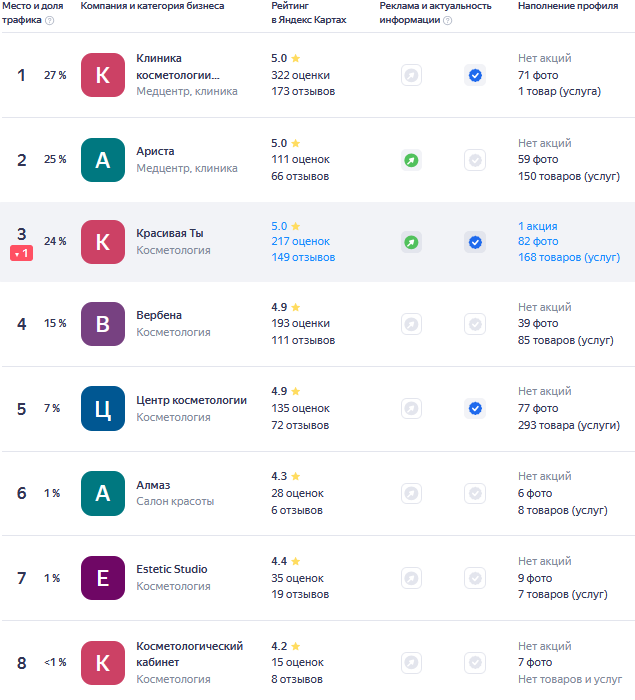Click the advertising arrow icon in Клиника косметологии row
Viewport: 635px width, 700px height.
pos(411,75)
